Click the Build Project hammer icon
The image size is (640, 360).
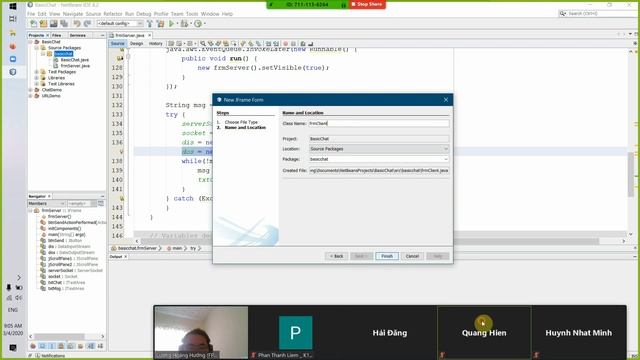tap(150, 24)
